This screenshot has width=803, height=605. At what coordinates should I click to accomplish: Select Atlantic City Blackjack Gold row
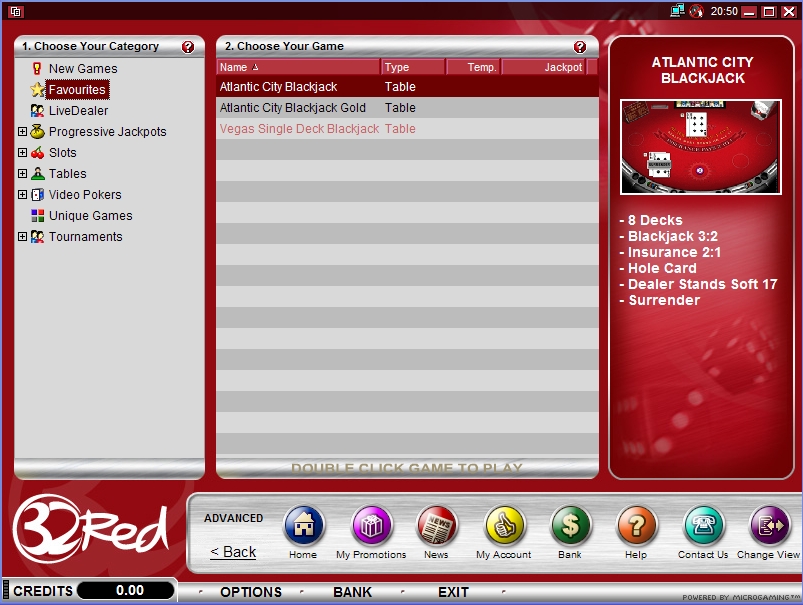[407, 108]
